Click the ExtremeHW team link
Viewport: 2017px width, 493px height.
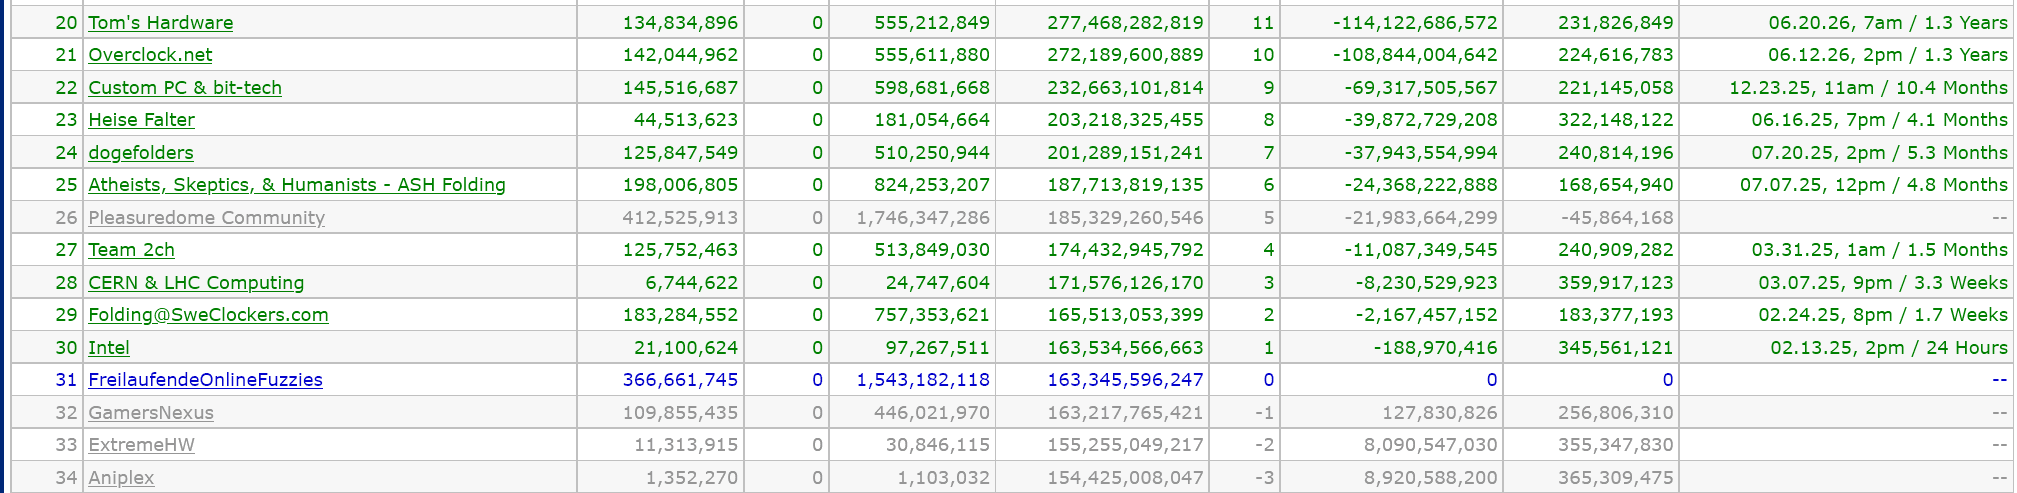[x=141, y=445]
